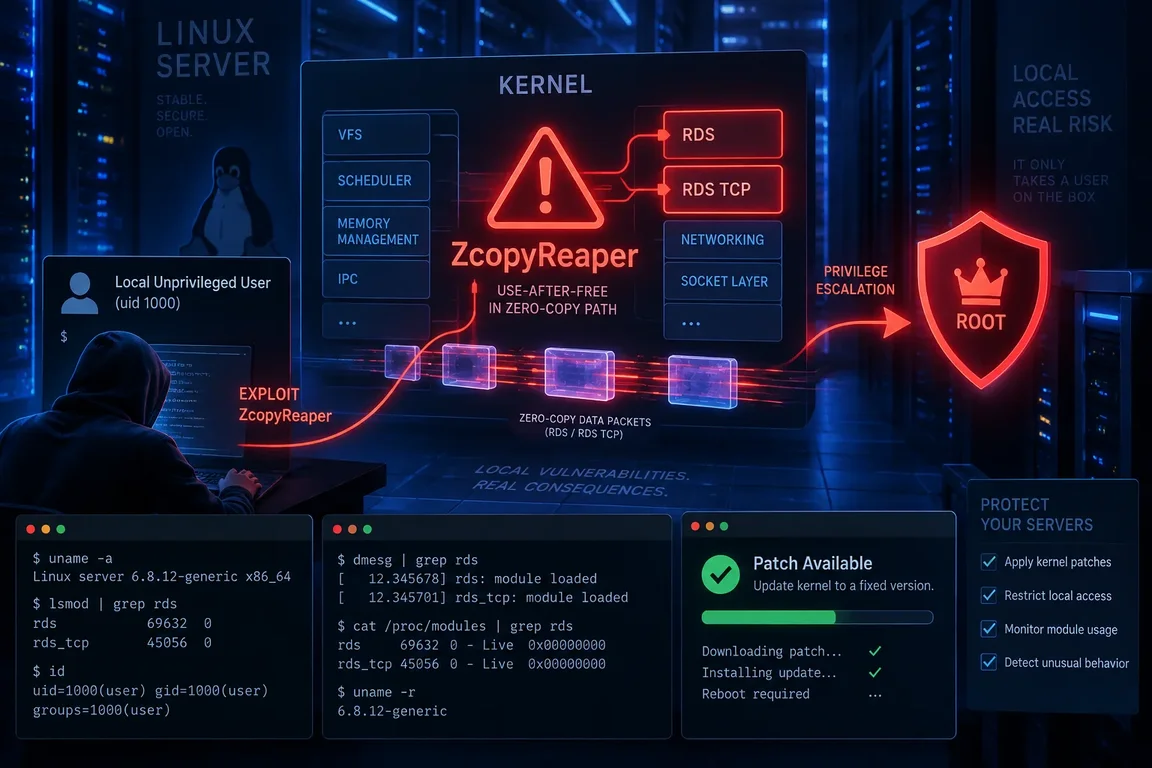Click the crown symbol inside the ROOT shield
The height and width of the screenshot is (768, 1152).
pyautogui.click(x=981, y=281)
